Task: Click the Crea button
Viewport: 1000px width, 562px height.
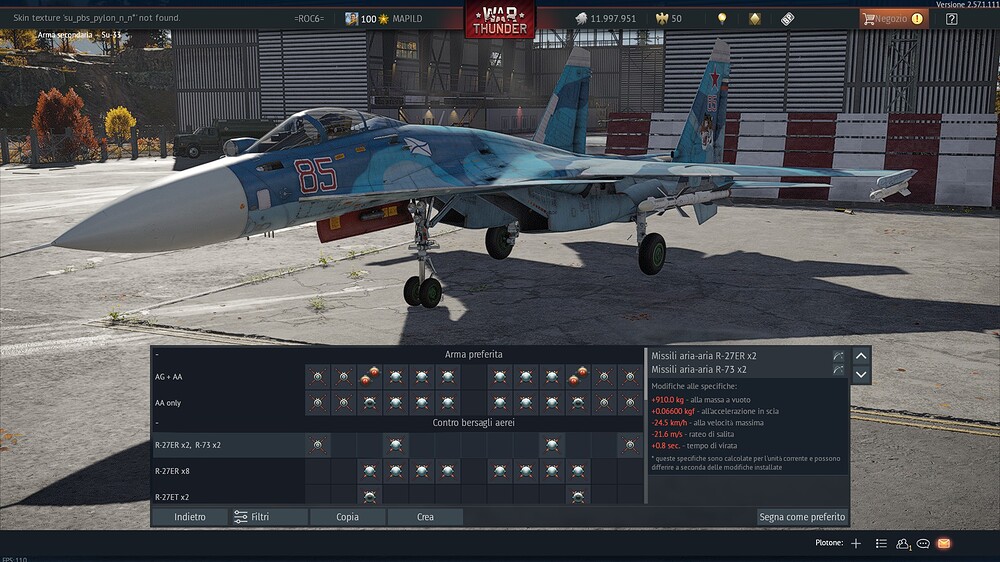Action: coord(425,517)
